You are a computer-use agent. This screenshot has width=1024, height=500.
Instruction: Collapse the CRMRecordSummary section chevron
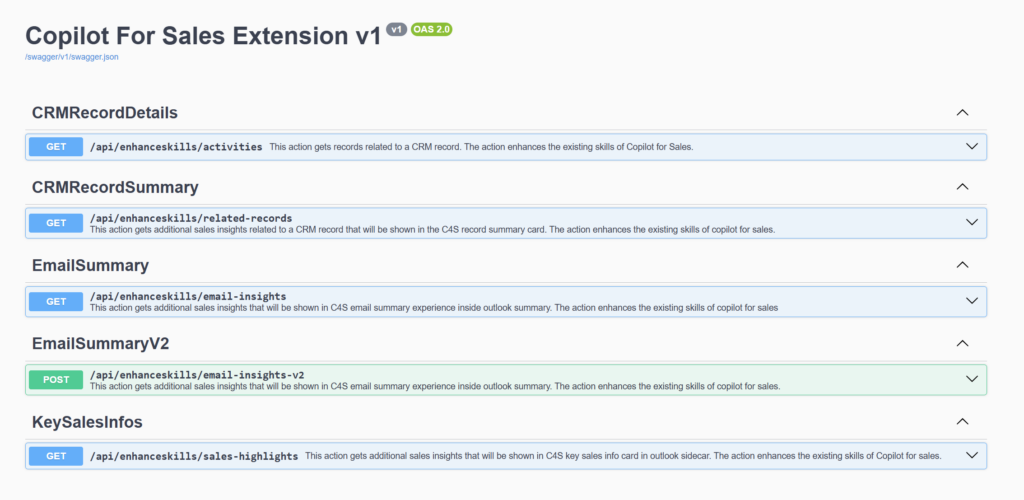tap(962, 187)
